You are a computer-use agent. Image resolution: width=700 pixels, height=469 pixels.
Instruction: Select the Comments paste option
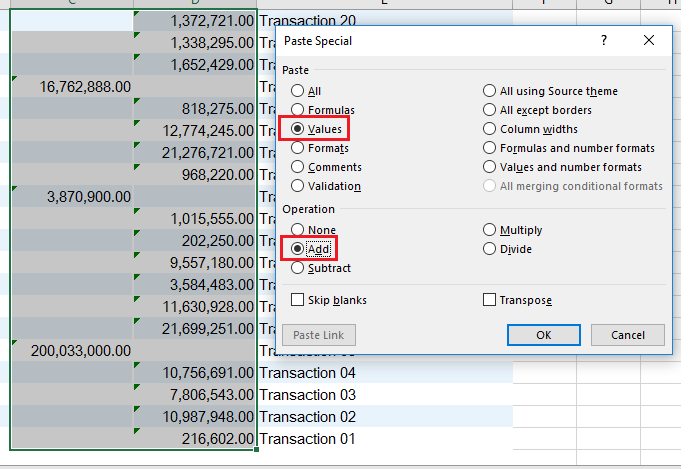click(297, 168)
